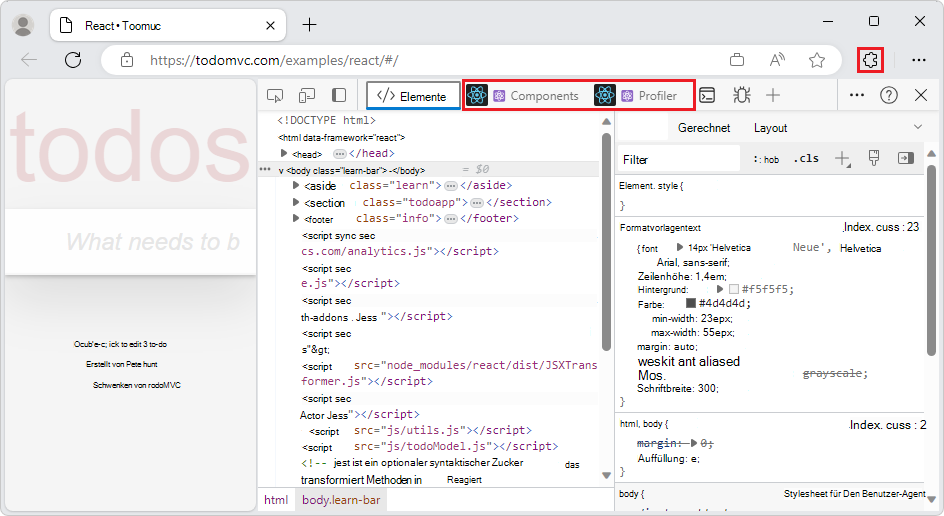Switch to the Elemente tab
The image size is (944, 516).
412,96
